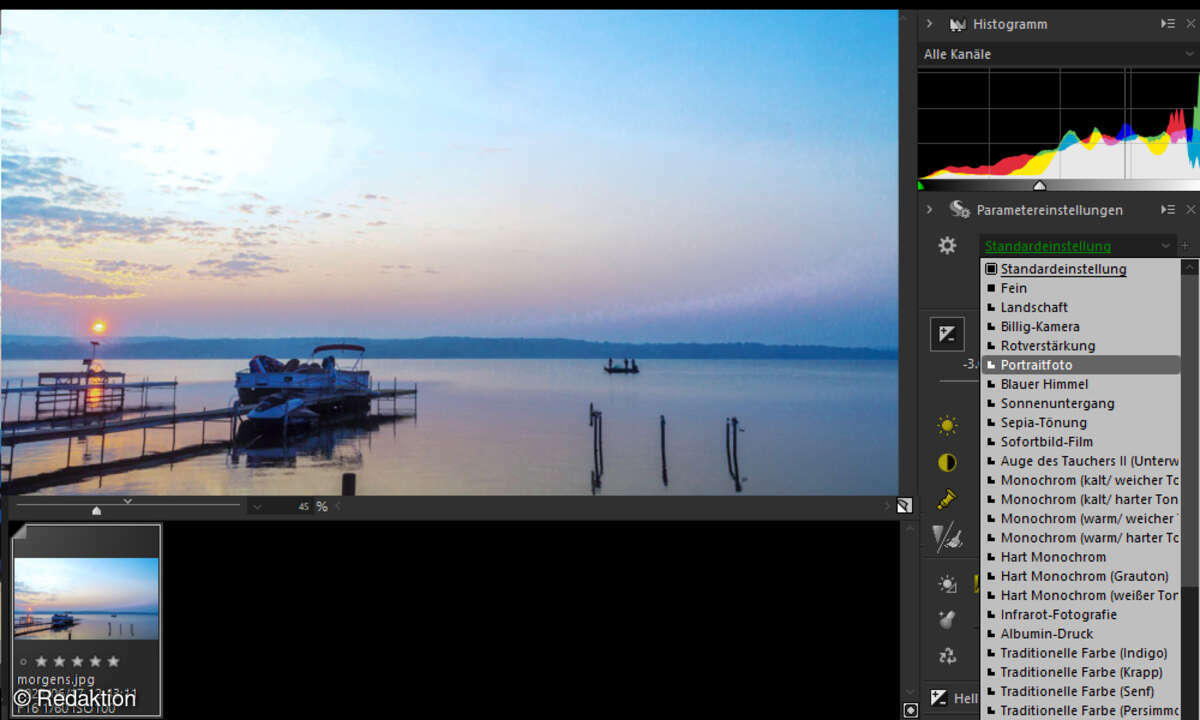Viewport: 1200px width, 720px height.
Task: Choose the Landschaft preset
Action: [x=1081, y=307]
